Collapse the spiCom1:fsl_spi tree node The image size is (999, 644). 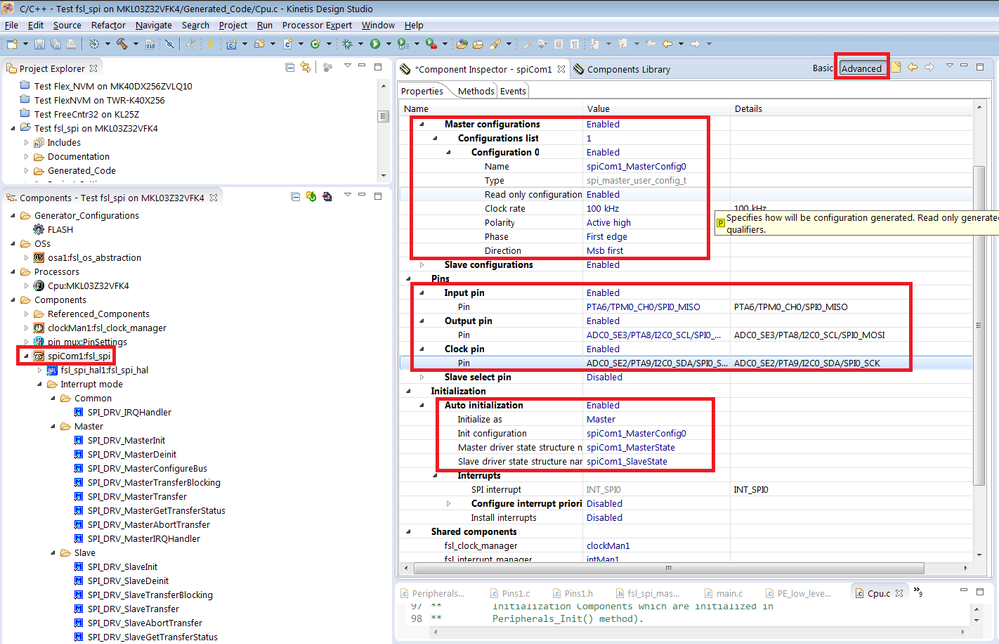coord(26,356)
